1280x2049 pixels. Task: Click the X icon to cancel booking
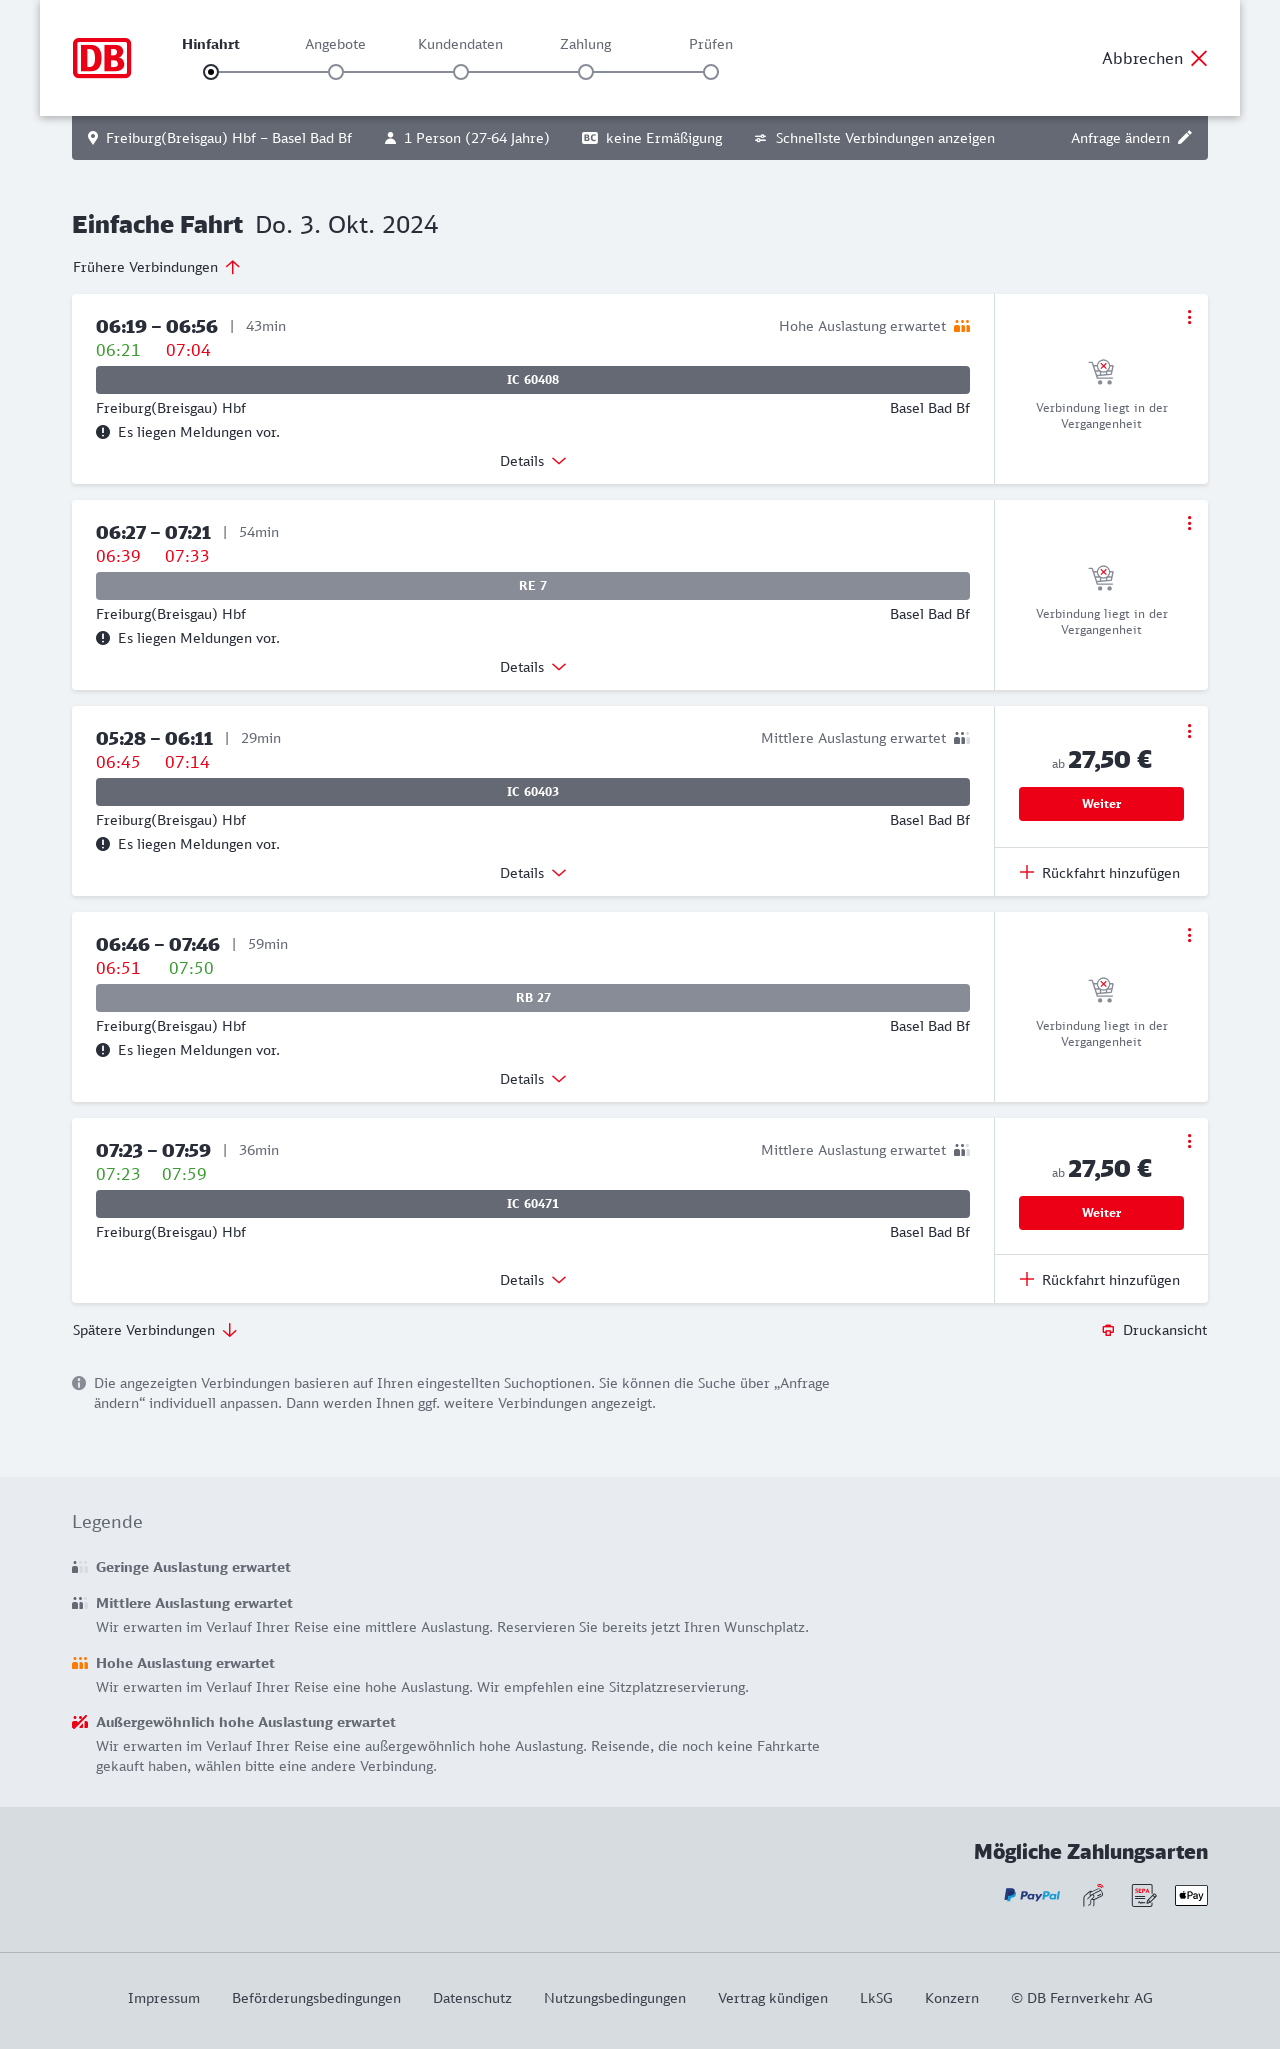1199,58
